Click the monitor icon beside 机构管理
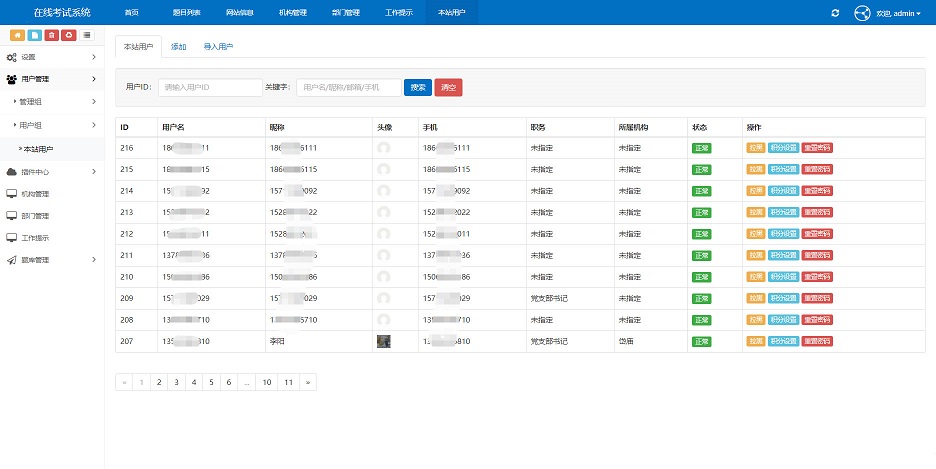The image size is (936, 469). pos(11,194)
